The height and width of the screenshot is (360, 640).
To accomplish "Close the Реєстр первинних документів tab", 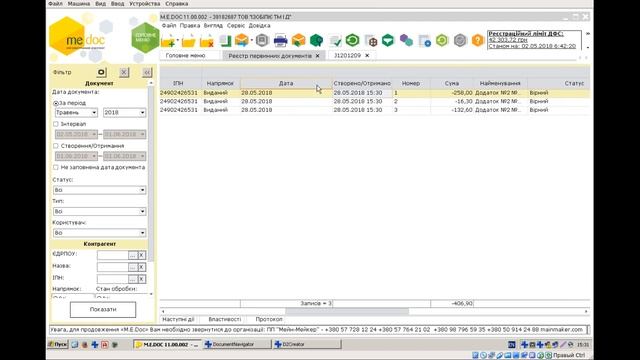I will click(318, 56).
